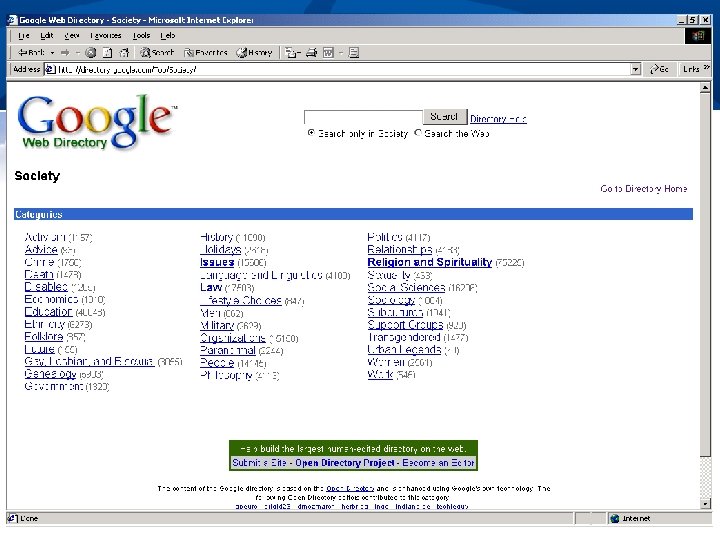Image resolution: width=720 pixels, height=540 pixels.
Task: Stop page loading with the Stop icon
Action: [x=91, y=53]
